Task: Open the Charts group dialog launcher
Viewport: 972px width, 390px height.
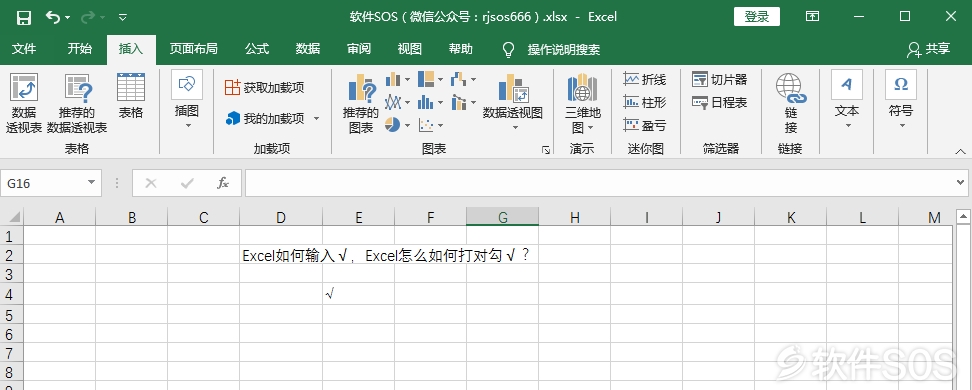Action: coord(546,149)
